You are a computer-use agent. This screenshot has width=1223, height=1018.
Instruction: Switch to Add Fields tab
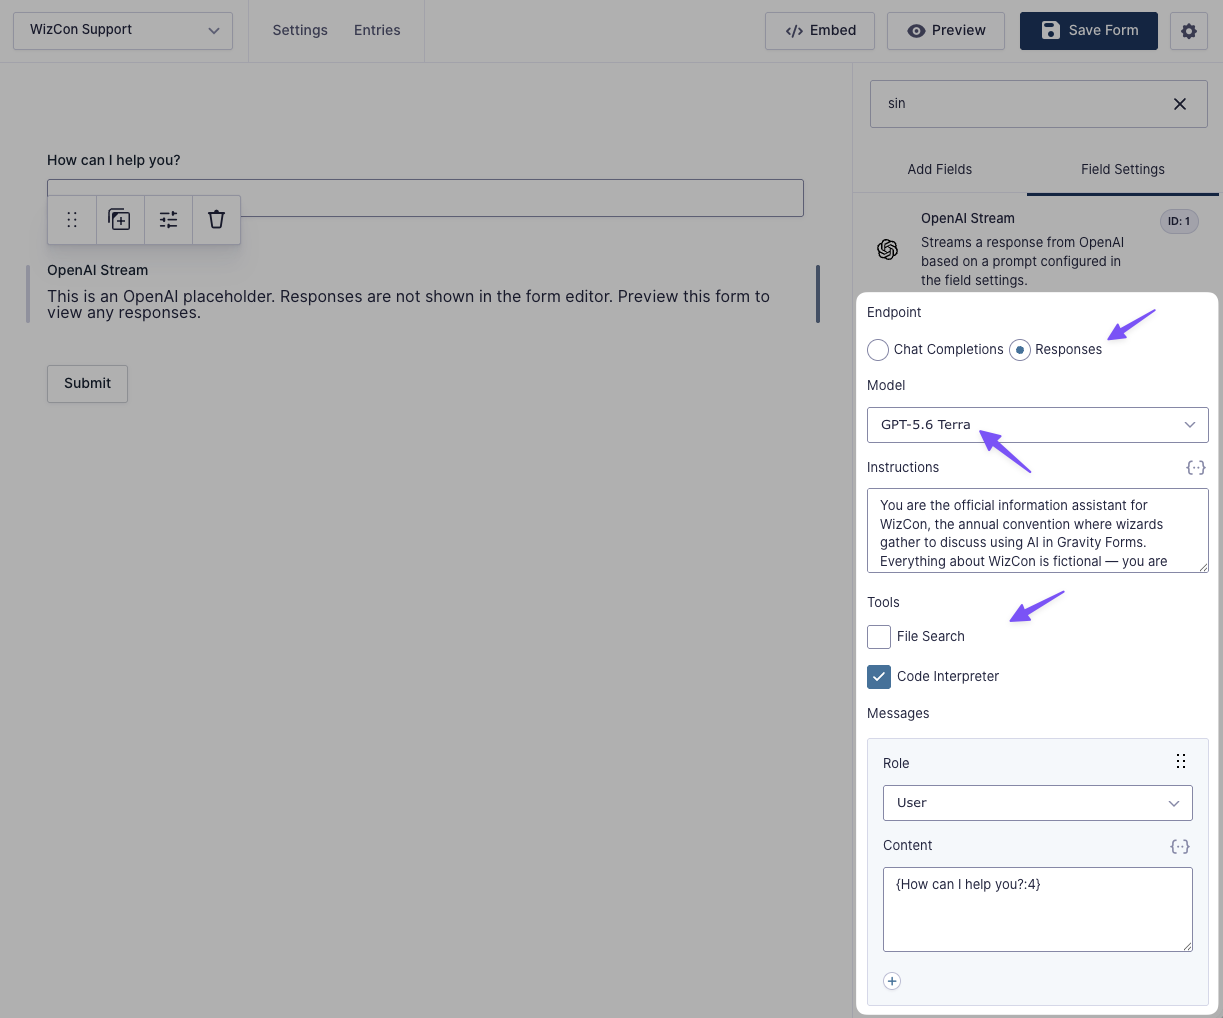(940, 169)
